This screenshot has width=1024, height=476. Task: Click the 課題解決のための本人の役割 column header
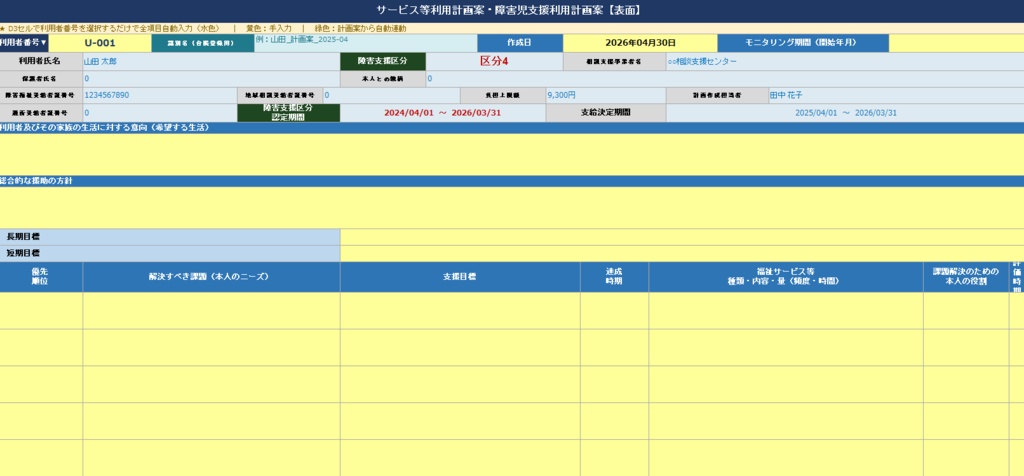click(966, 277)
